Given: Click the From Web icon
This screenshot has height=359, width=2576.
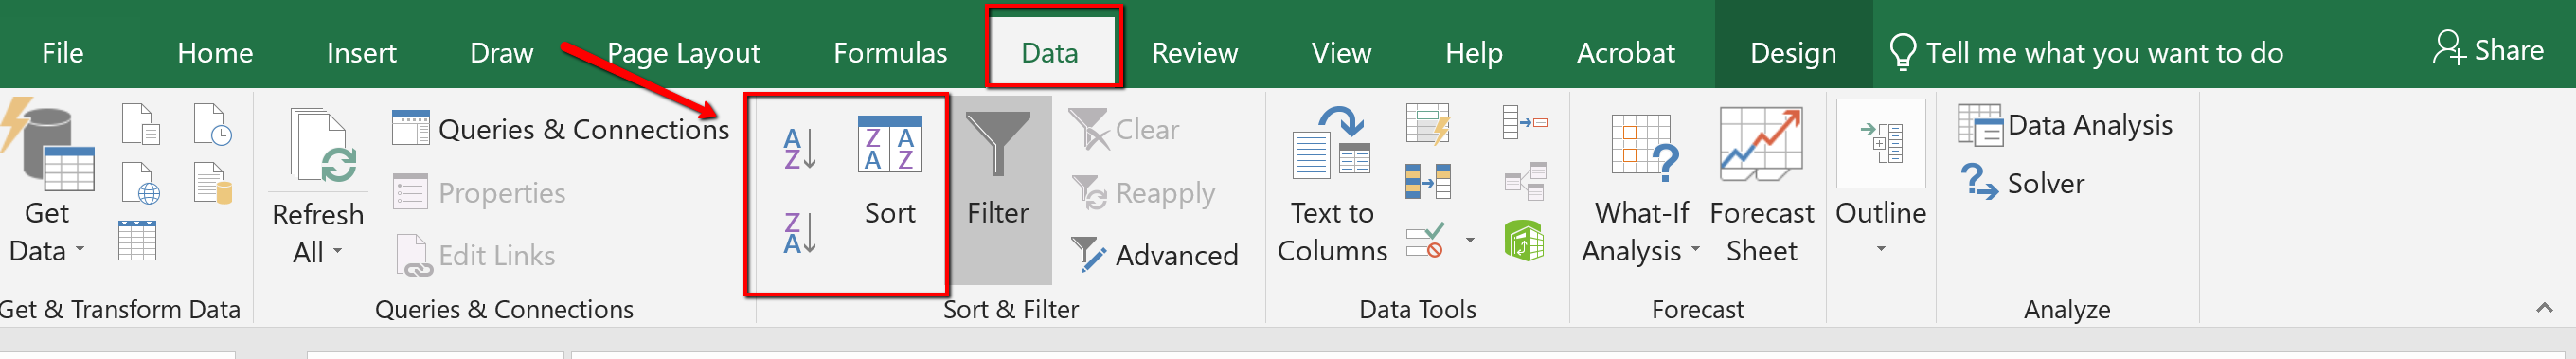Looking at the screenshot, I should click(x=141, y=183).
